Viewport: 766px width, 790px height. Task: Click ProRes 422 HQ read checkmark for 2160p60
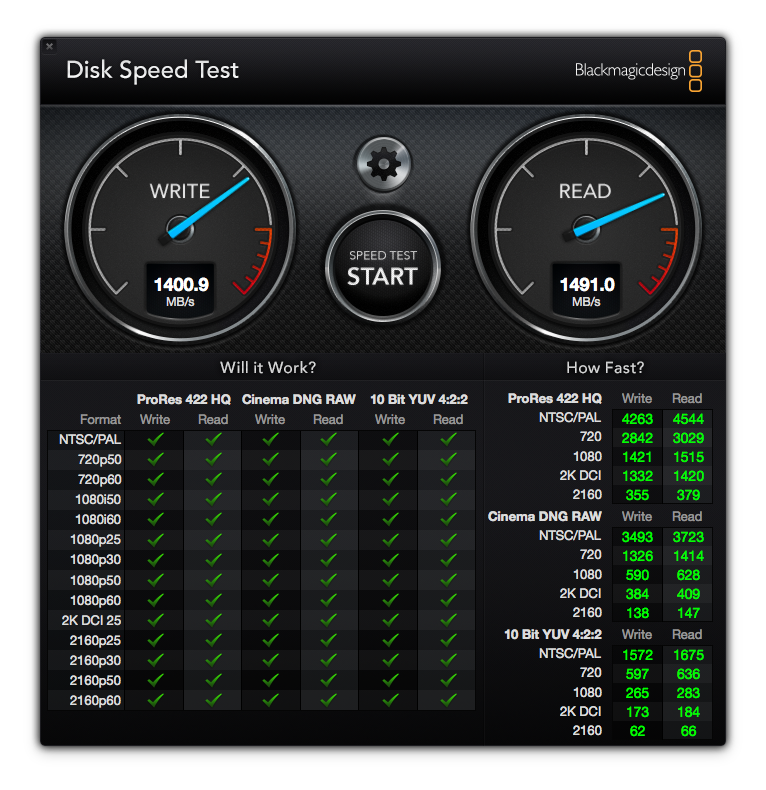213,700
